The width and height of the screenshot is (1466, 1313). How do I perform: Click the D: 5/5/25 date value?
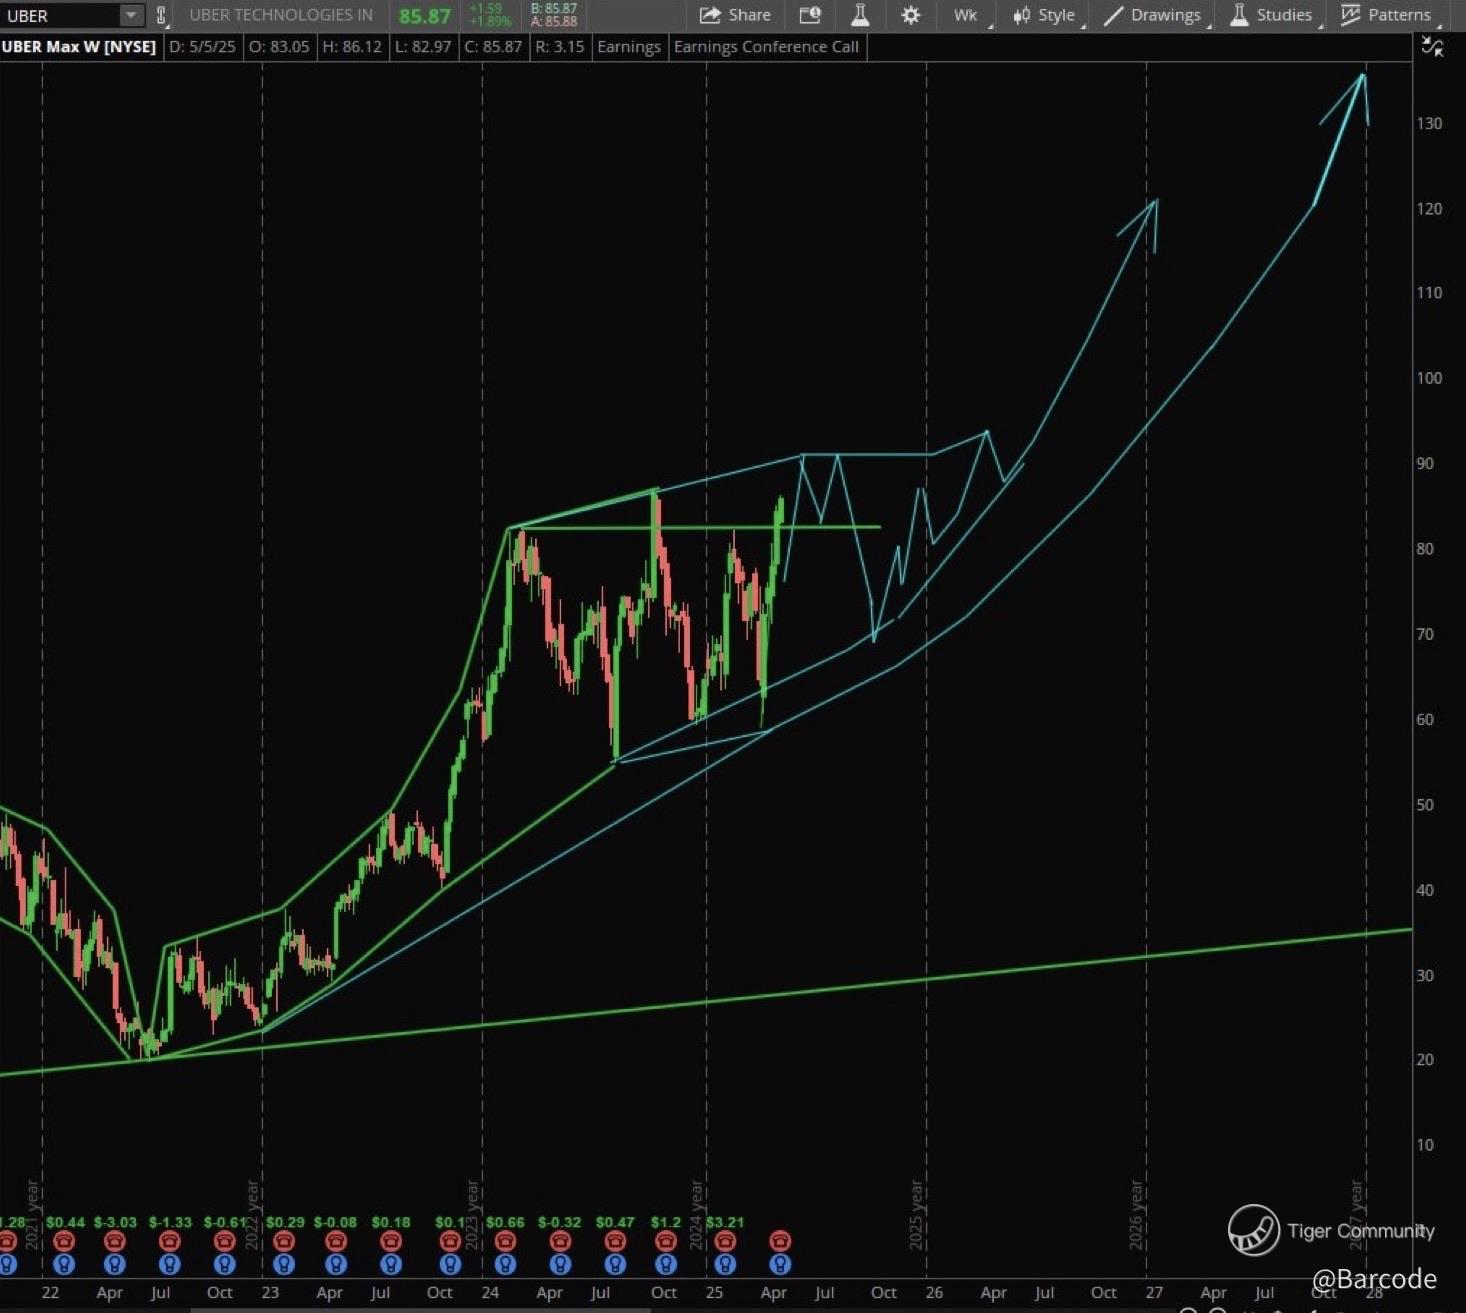pos(202,47)
